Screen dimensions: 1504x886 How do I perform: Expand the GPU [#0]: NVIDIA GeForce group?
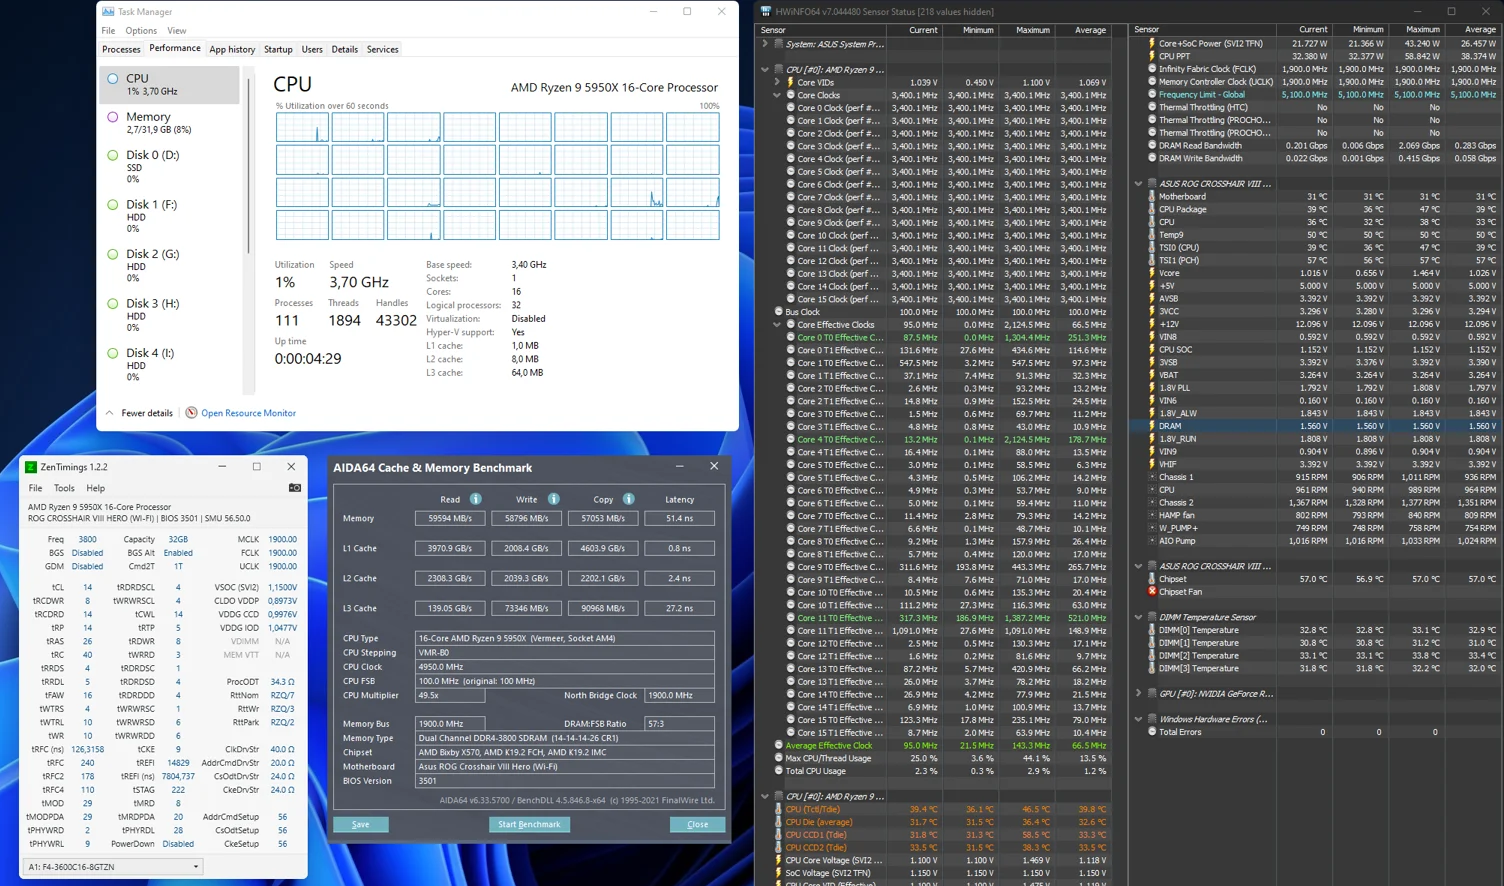click(x=1138, y=694)
